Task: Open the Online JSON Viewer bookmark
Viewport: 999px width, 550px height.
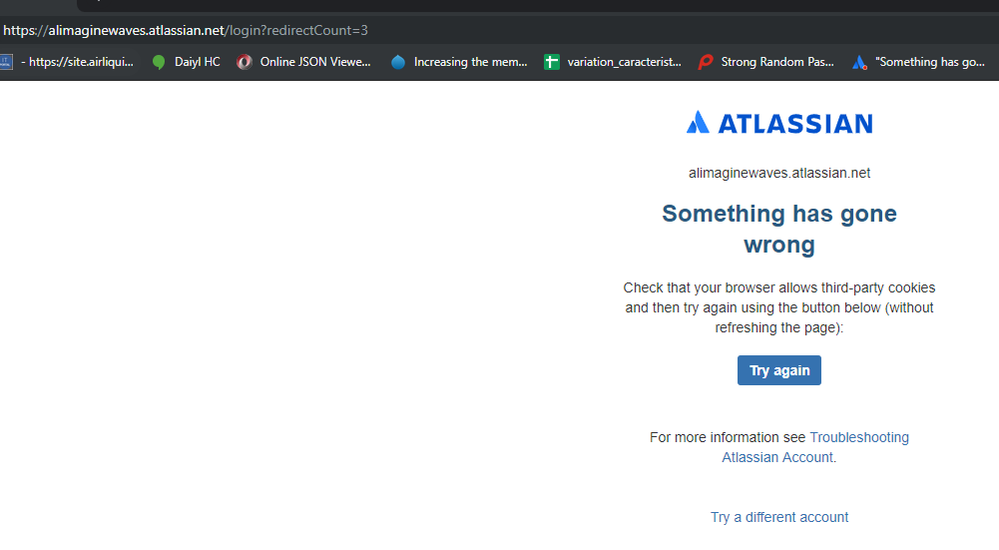Action: tap(303, 62)
